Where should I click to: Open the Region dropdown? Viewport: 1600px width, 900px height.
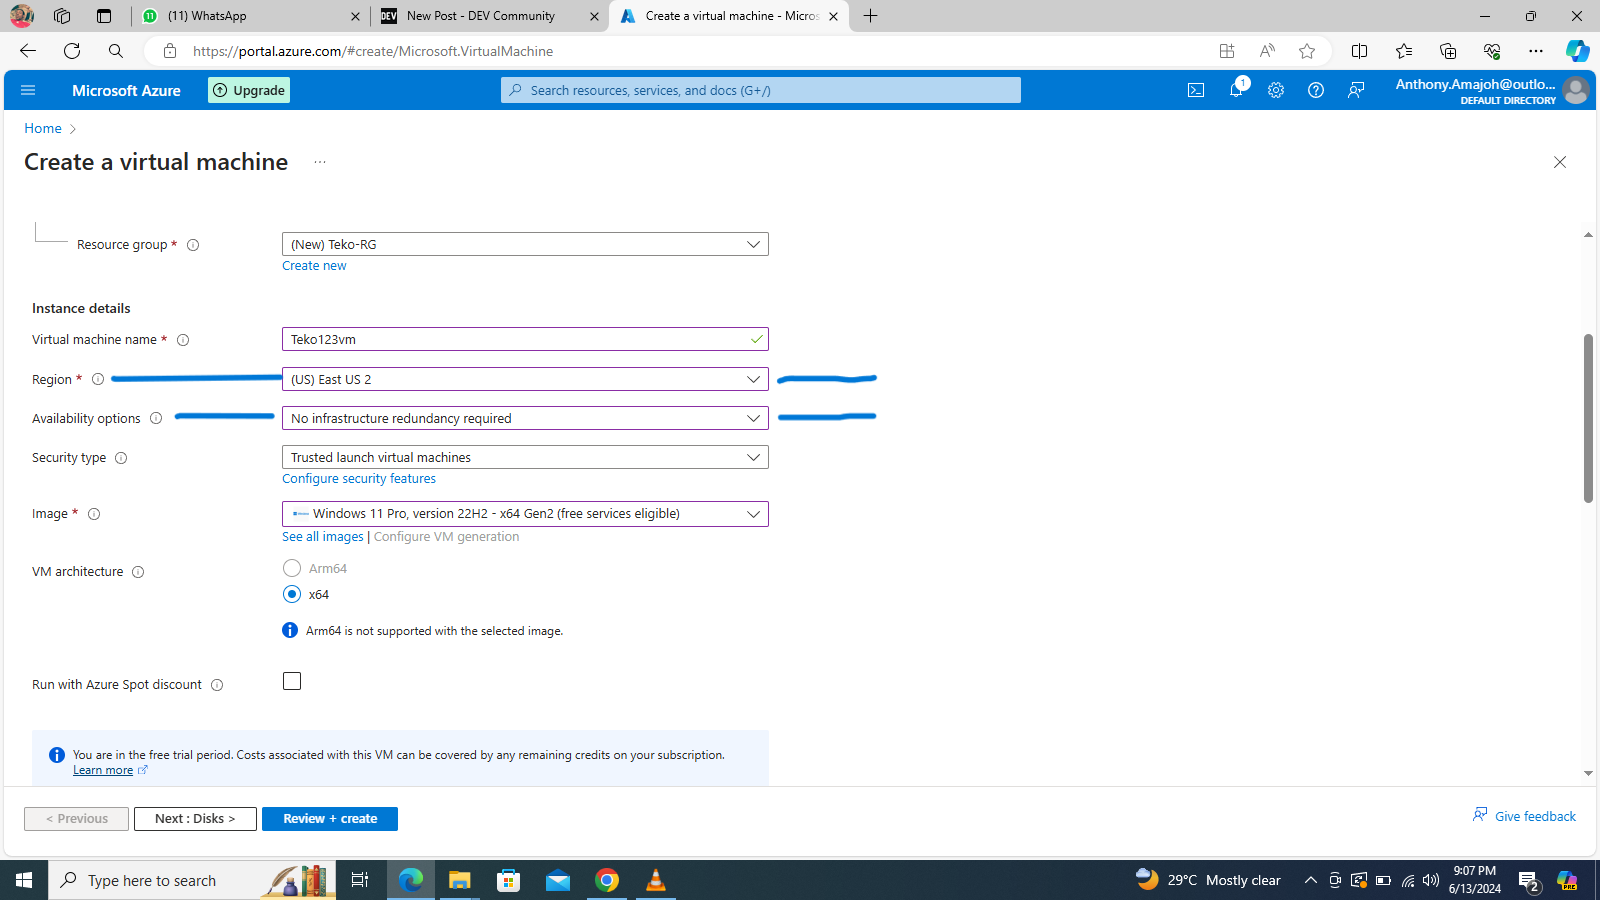pyautogui.click(x=525, y=379)
